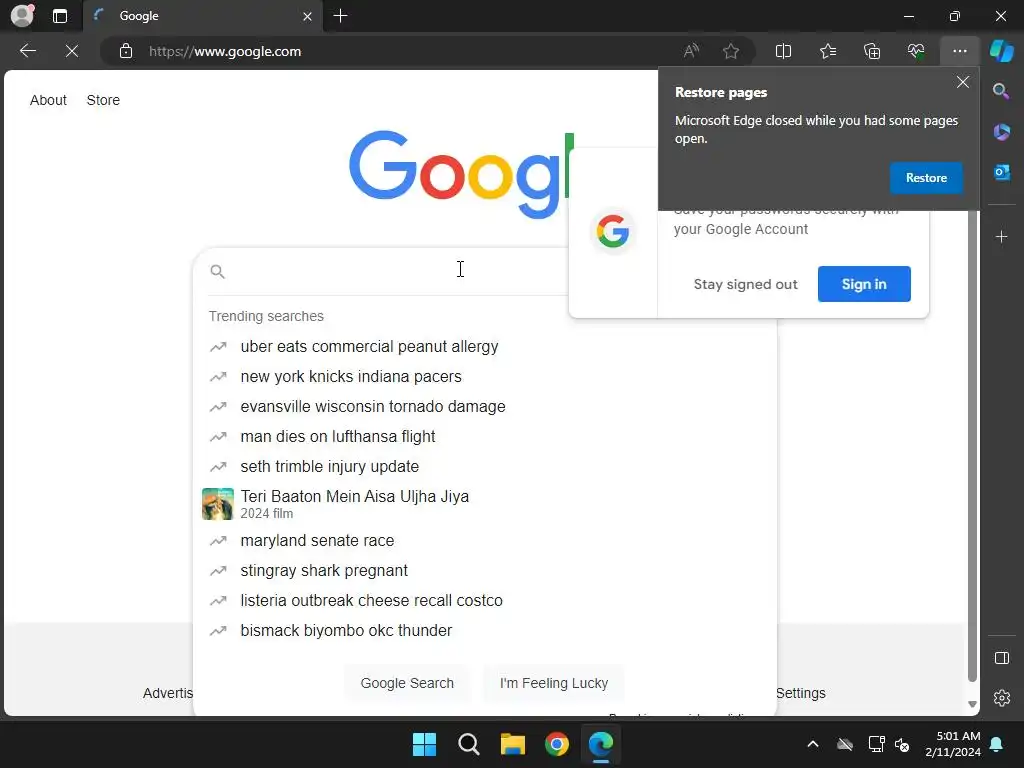This screenshot has height=768, width=1024.
Task: Open a new tab
Action: (x=340, y=16)
